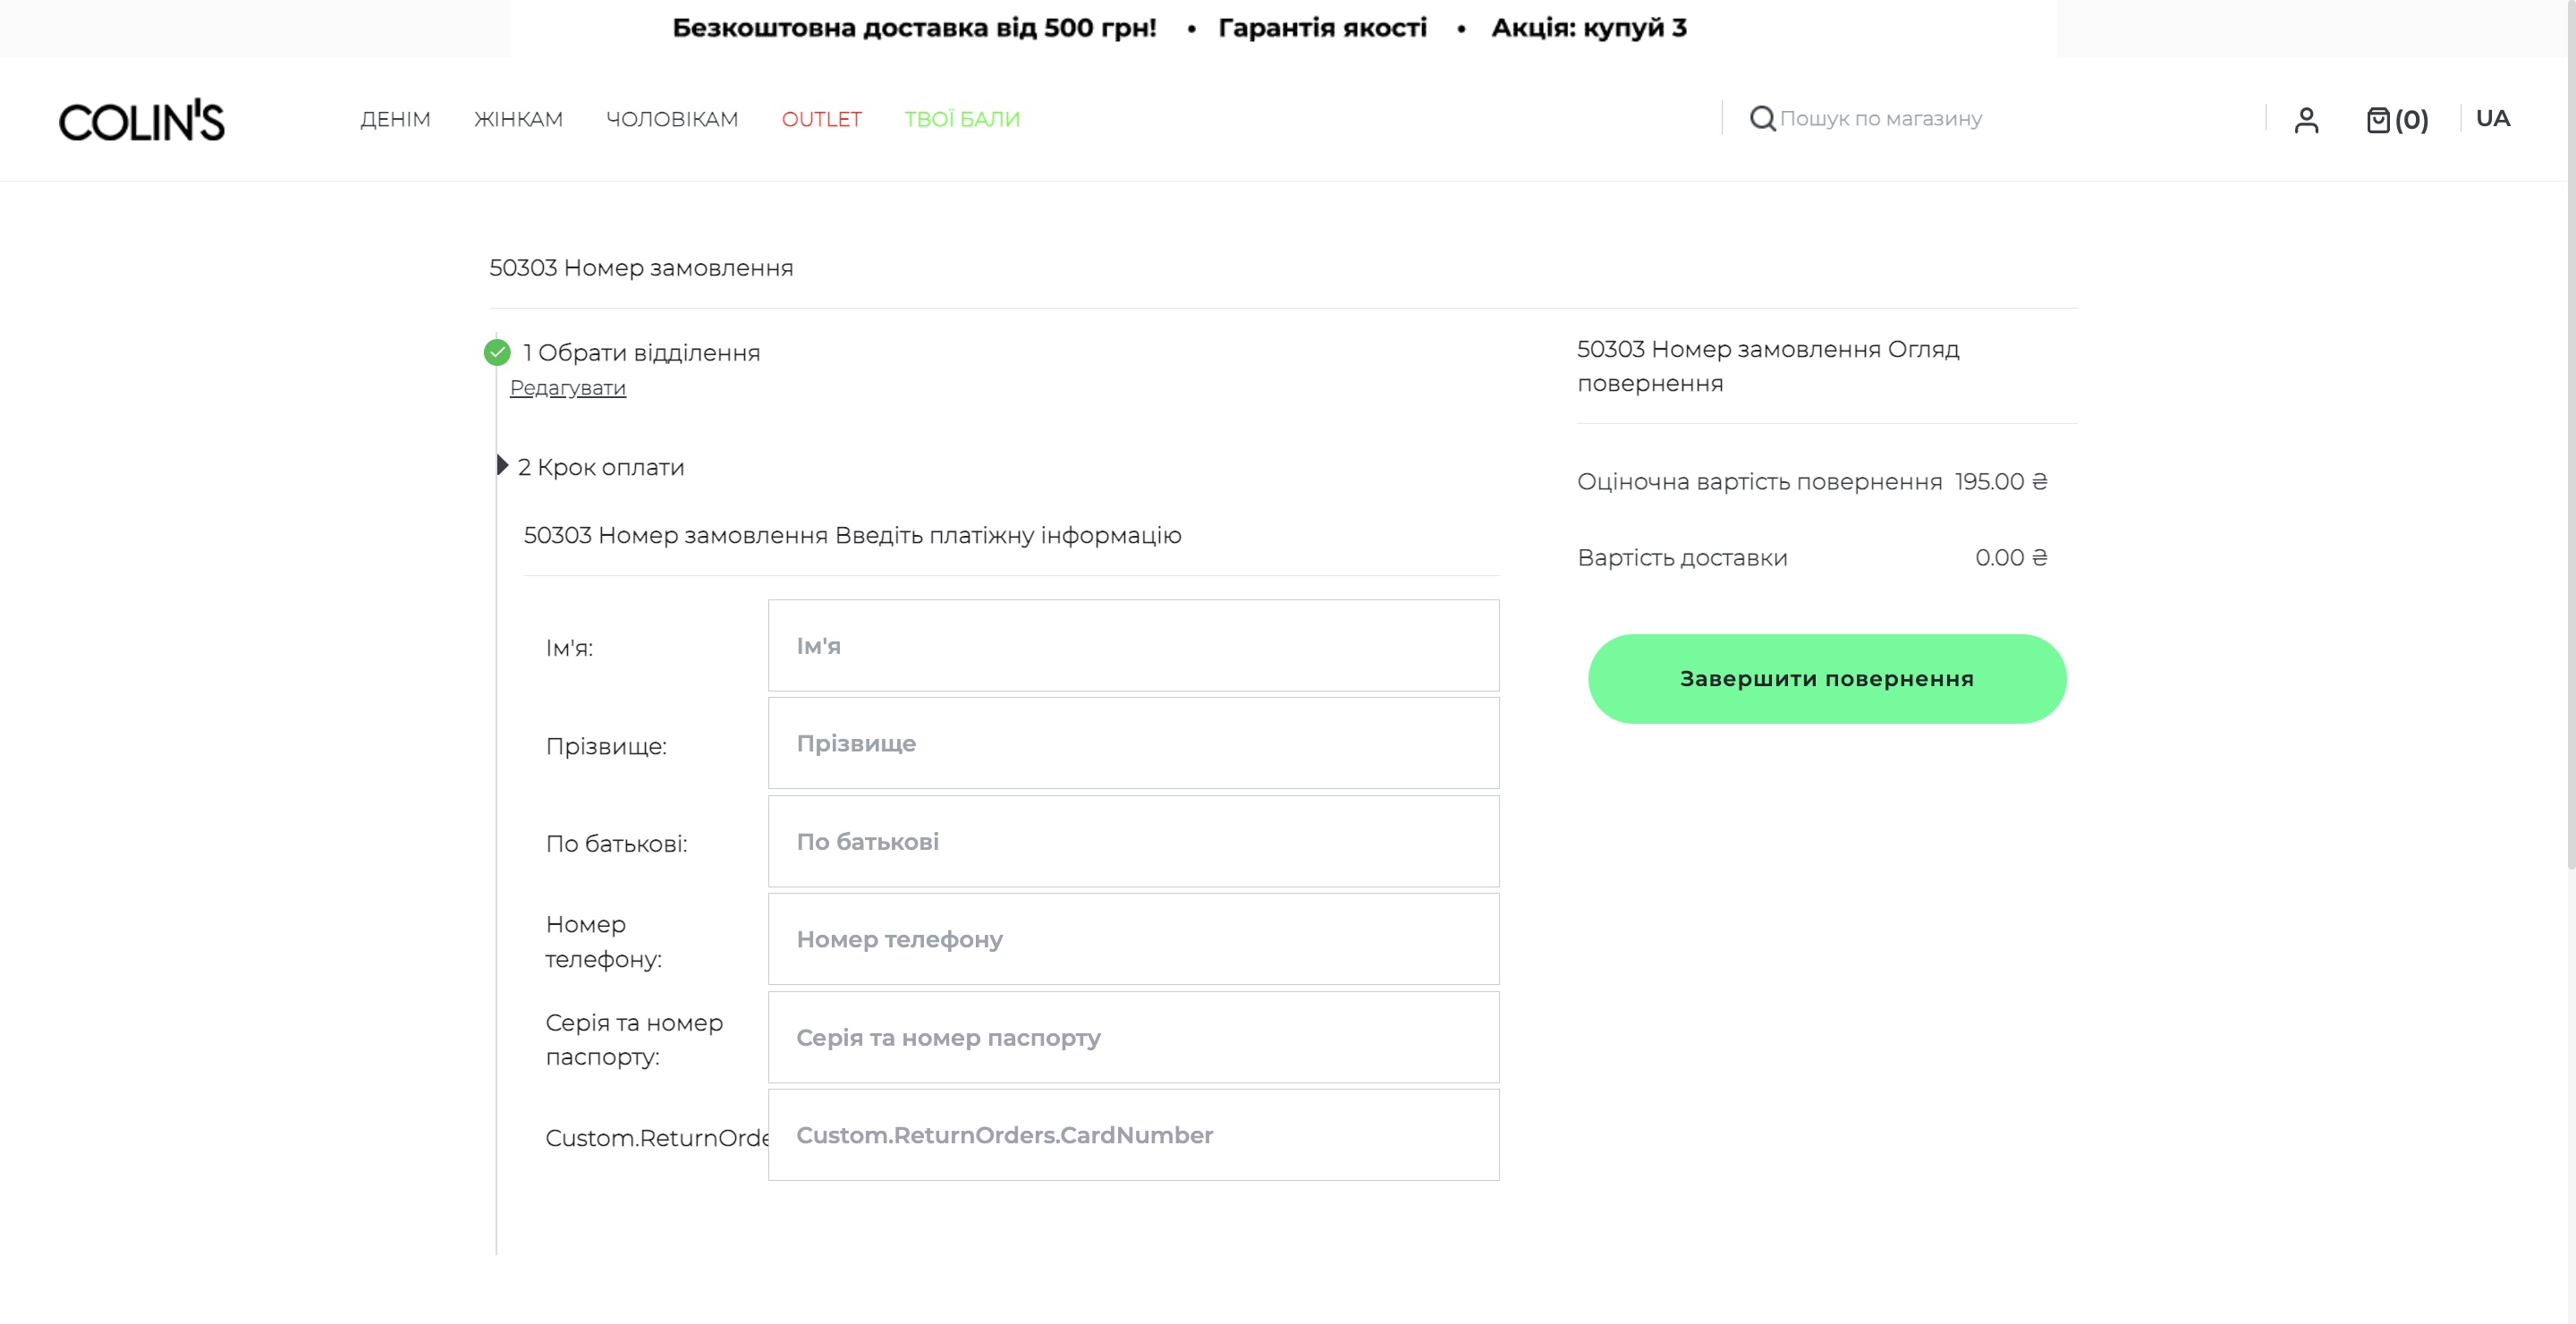Go to OUTLET section
This screenshot has height=1324, width=2576.
(821, 119)
